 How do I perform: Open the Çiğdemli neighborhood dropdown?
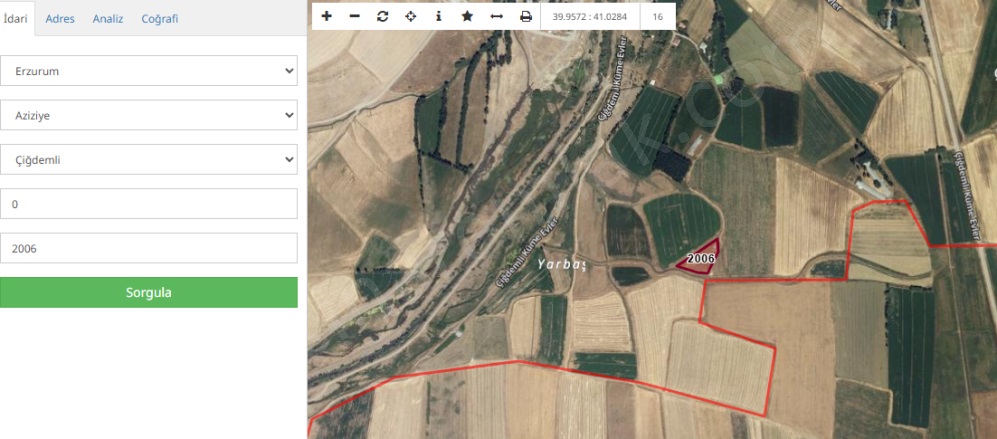[x=149, y=159]
